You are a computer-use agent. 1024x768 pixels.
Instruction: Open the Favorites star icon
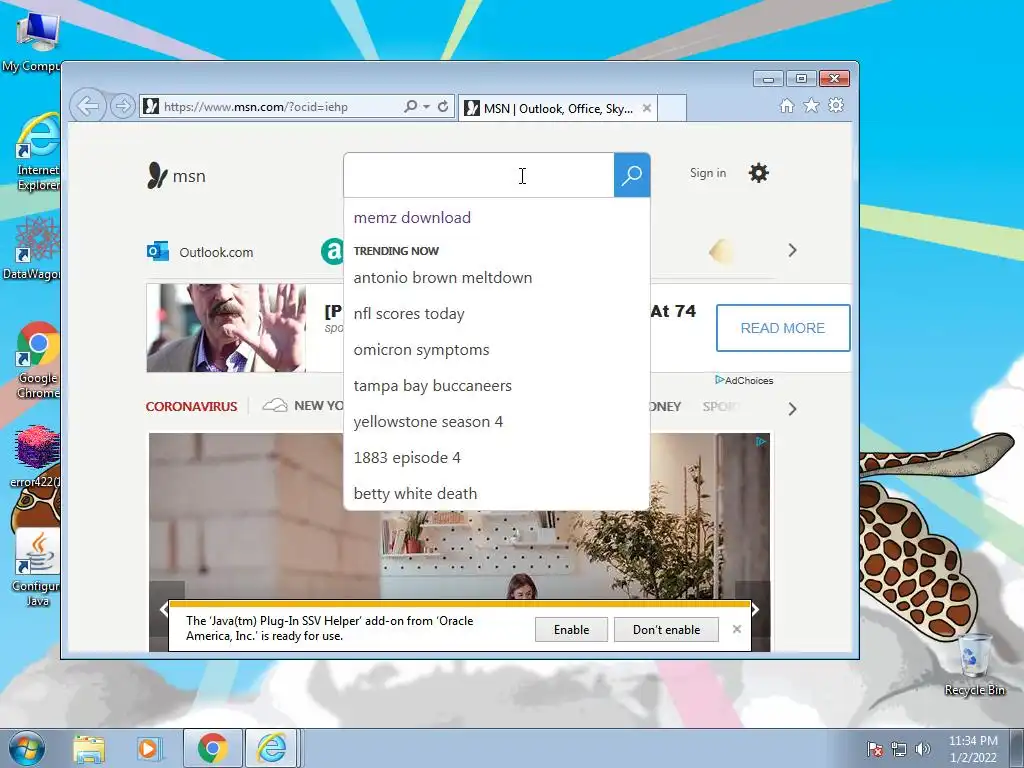[811, 105]
